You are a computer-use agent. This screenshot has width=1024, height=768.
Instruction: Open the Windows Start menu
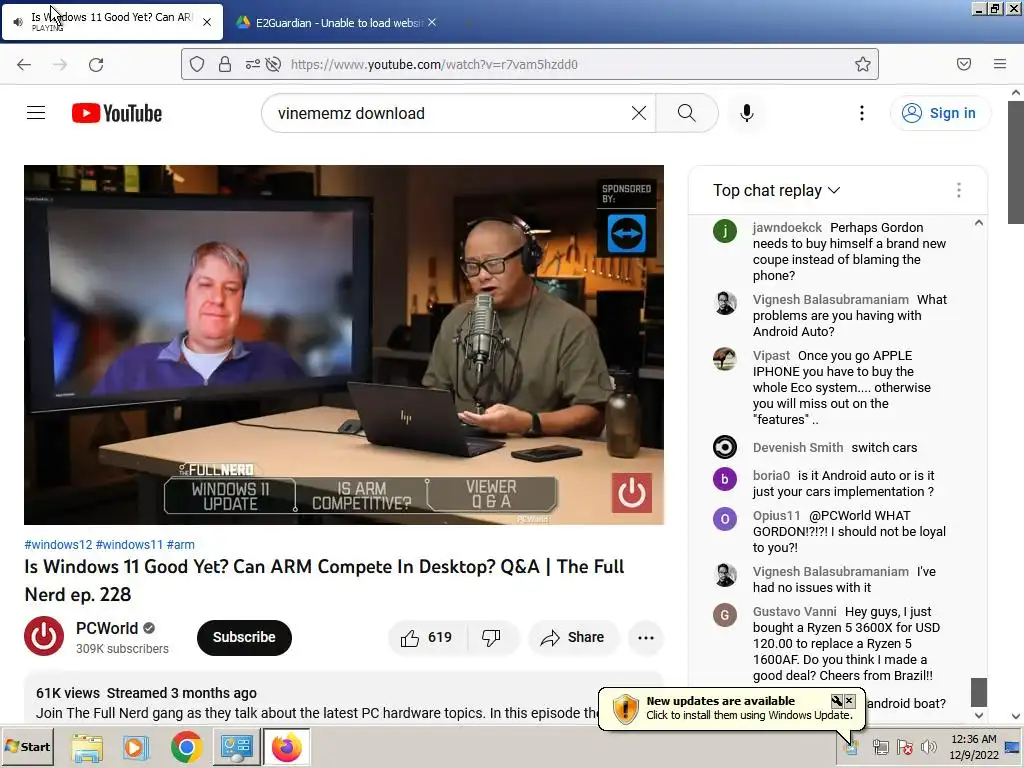click(x=27, y=747)
